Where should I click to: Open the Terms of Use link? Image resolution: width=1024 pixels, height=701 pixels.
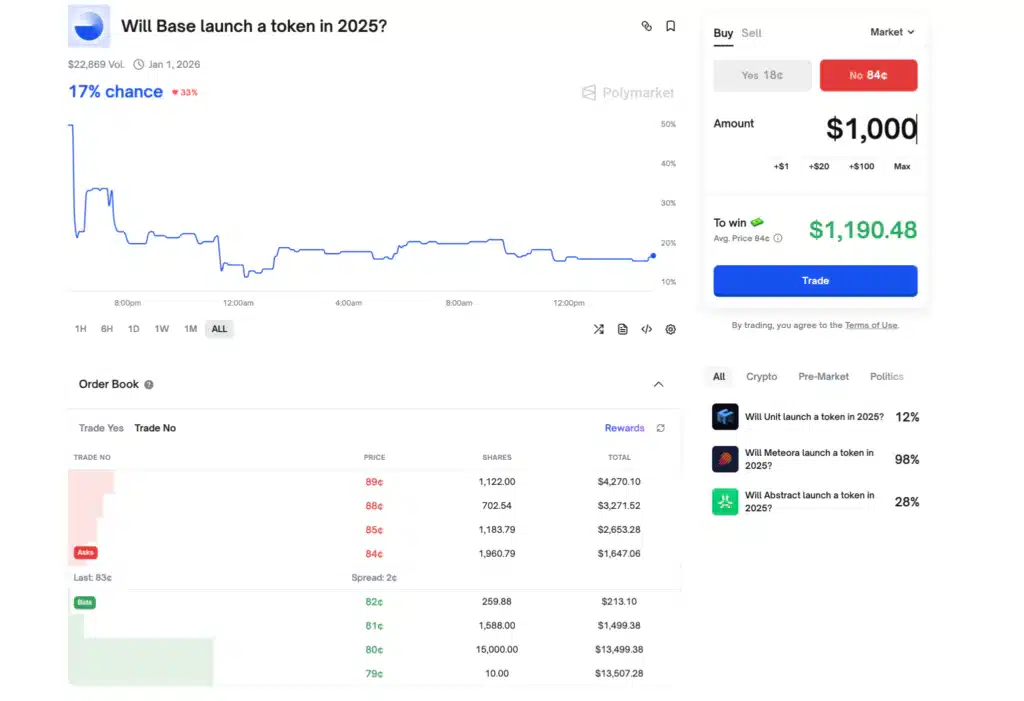point(871,325)
